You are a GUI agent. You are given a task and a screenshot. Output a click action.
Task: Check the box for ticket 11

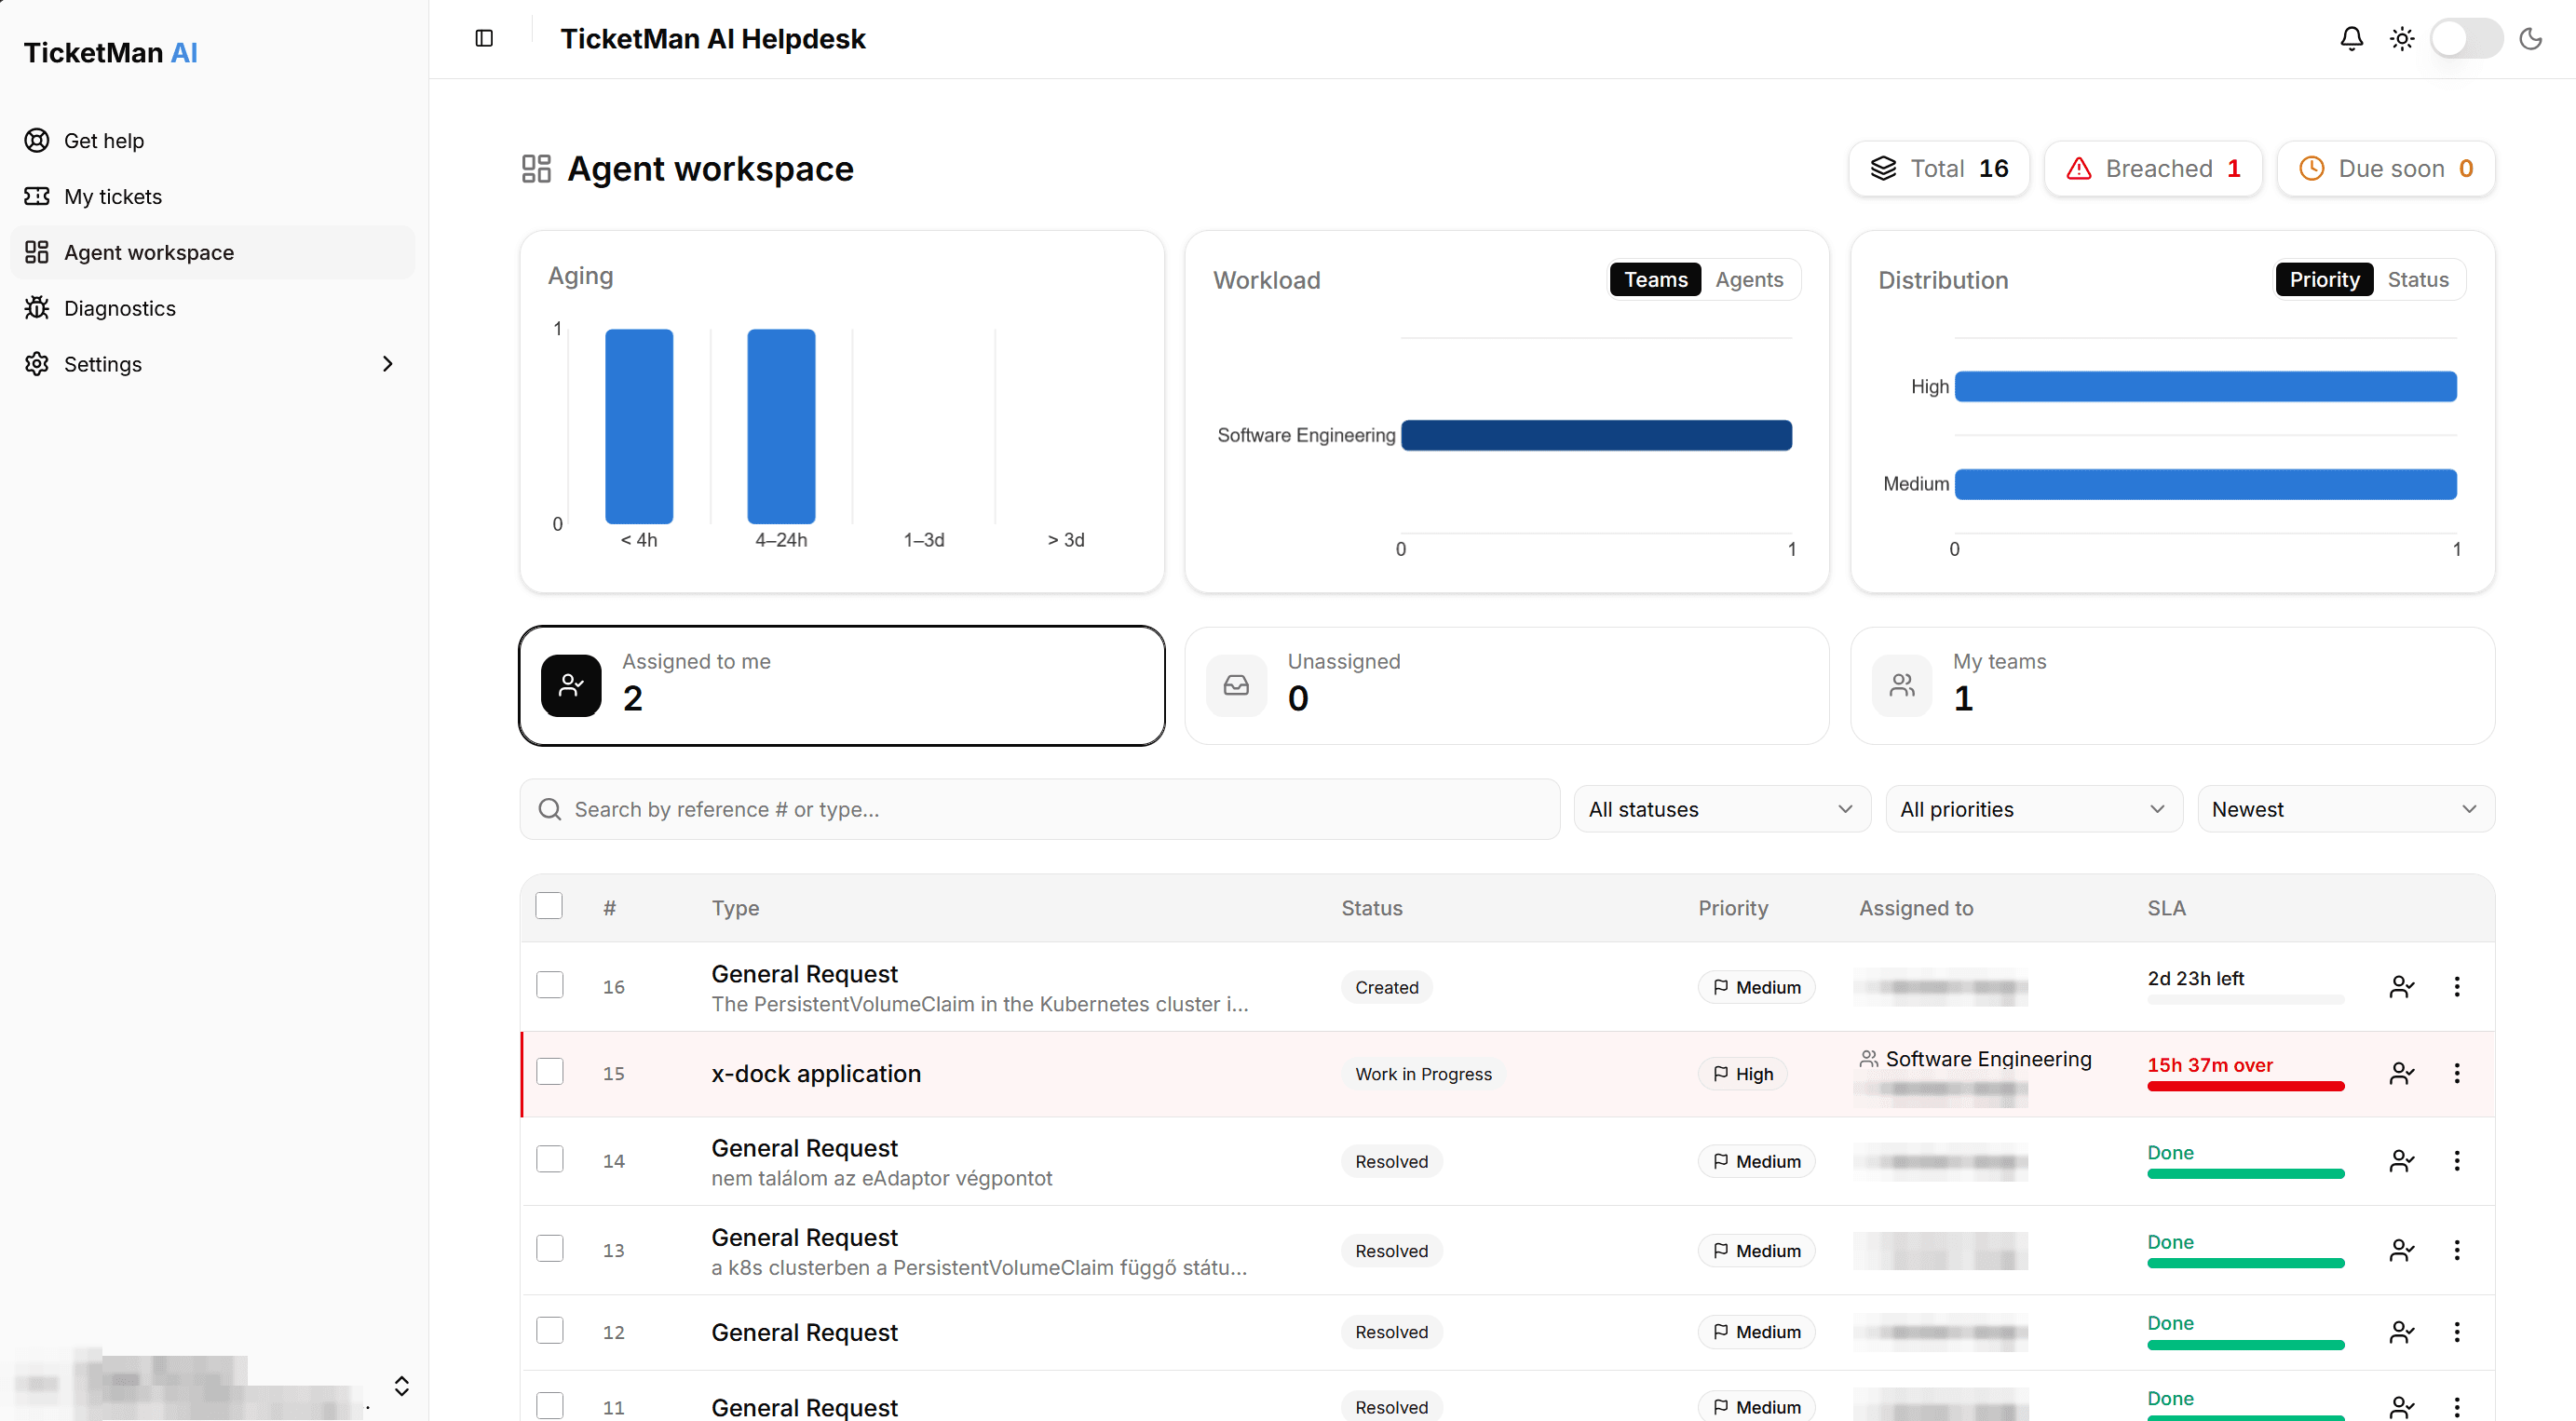[x=549, y=1405]
